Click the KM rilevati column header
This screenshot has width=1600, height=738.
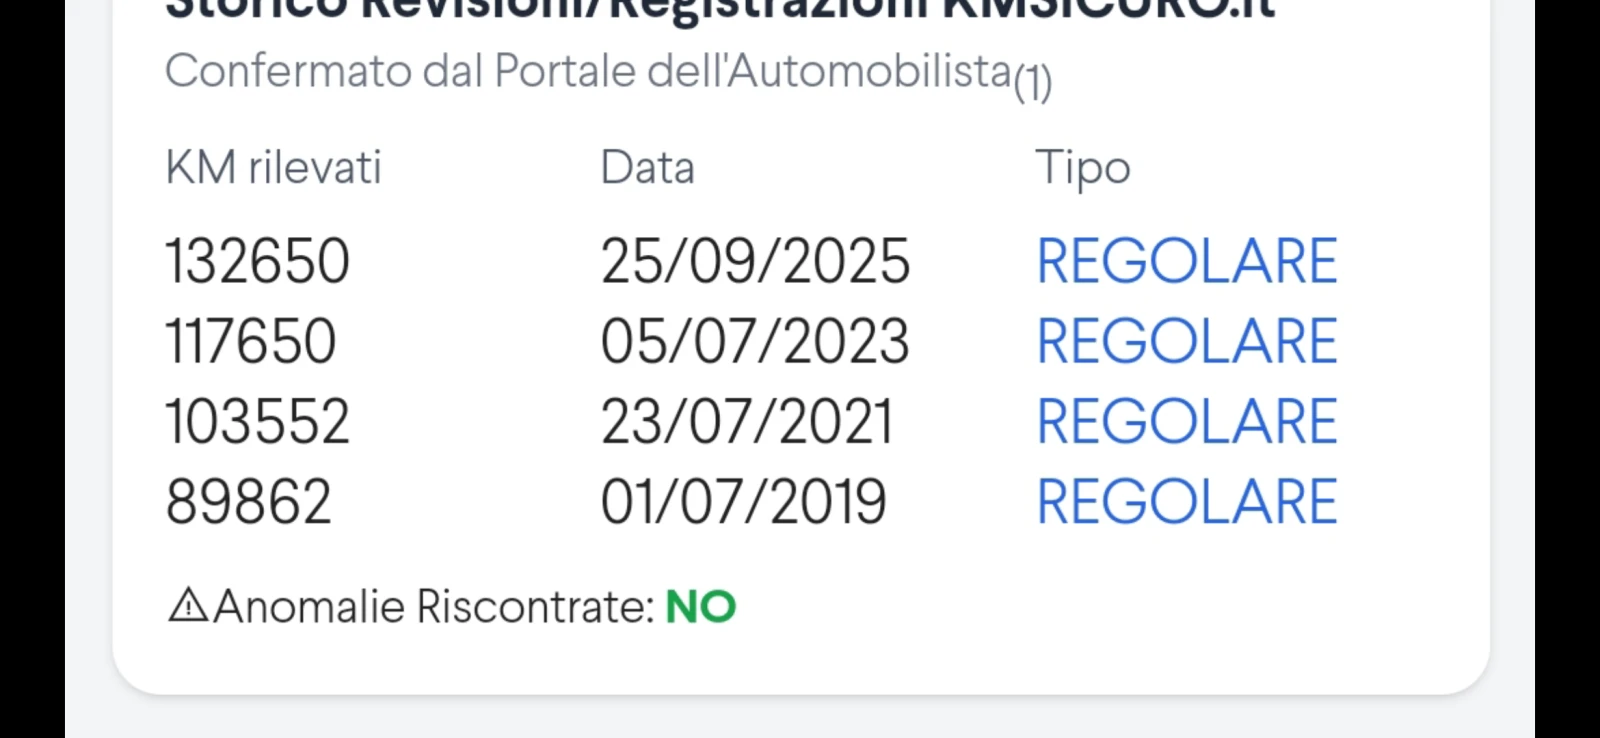click(273, 168)
